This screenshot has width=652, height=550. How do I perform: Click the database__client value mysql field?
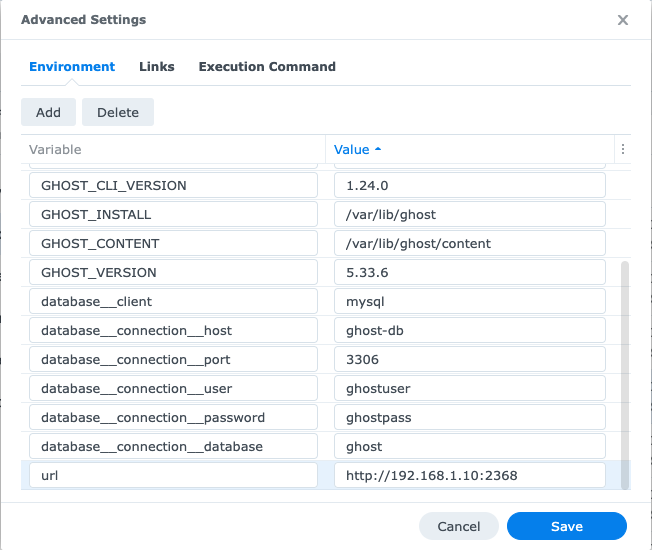coord(470,301)
